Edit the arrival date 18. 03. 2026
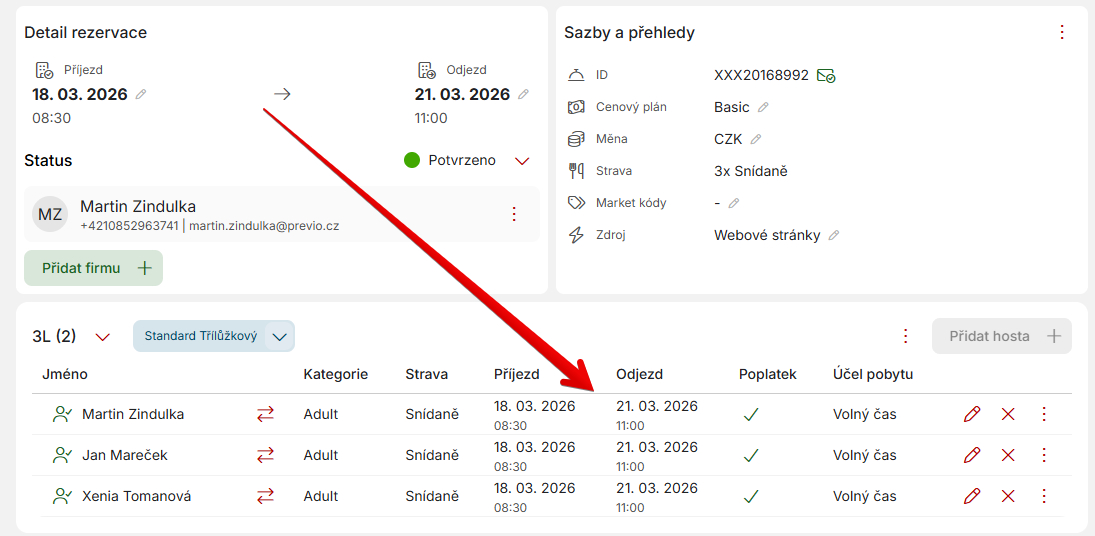The width and height of the screenshot is (1095, 536). coord(141,94)
